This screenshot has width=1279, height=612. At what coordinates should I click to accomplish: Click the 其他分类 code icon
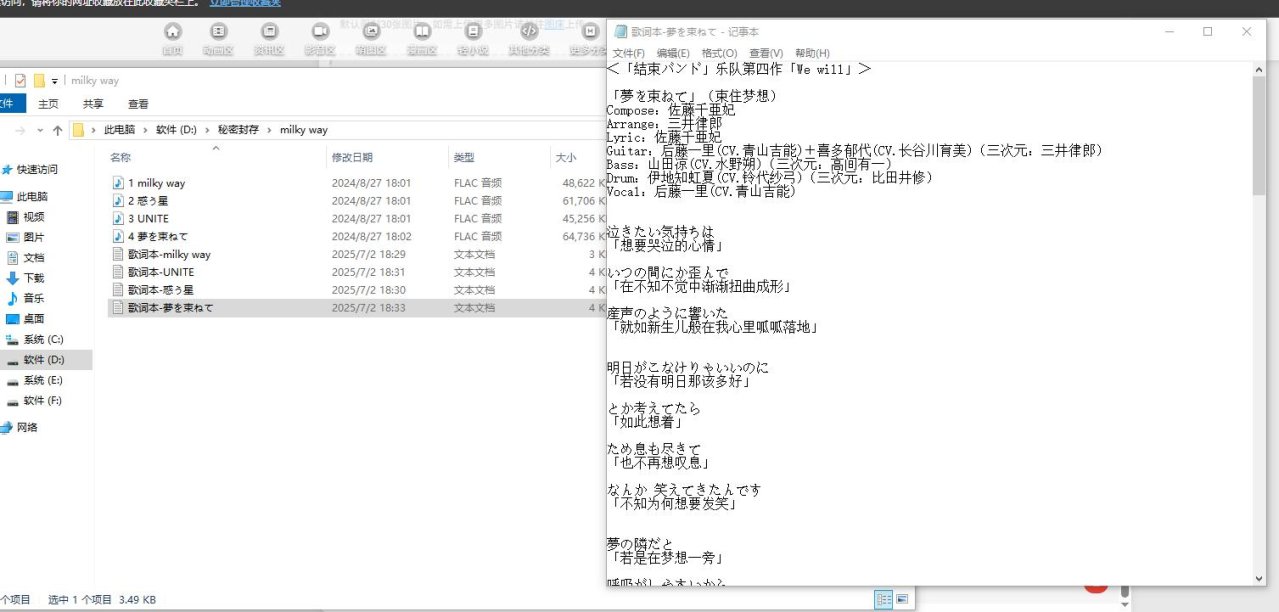pos(530,32)
